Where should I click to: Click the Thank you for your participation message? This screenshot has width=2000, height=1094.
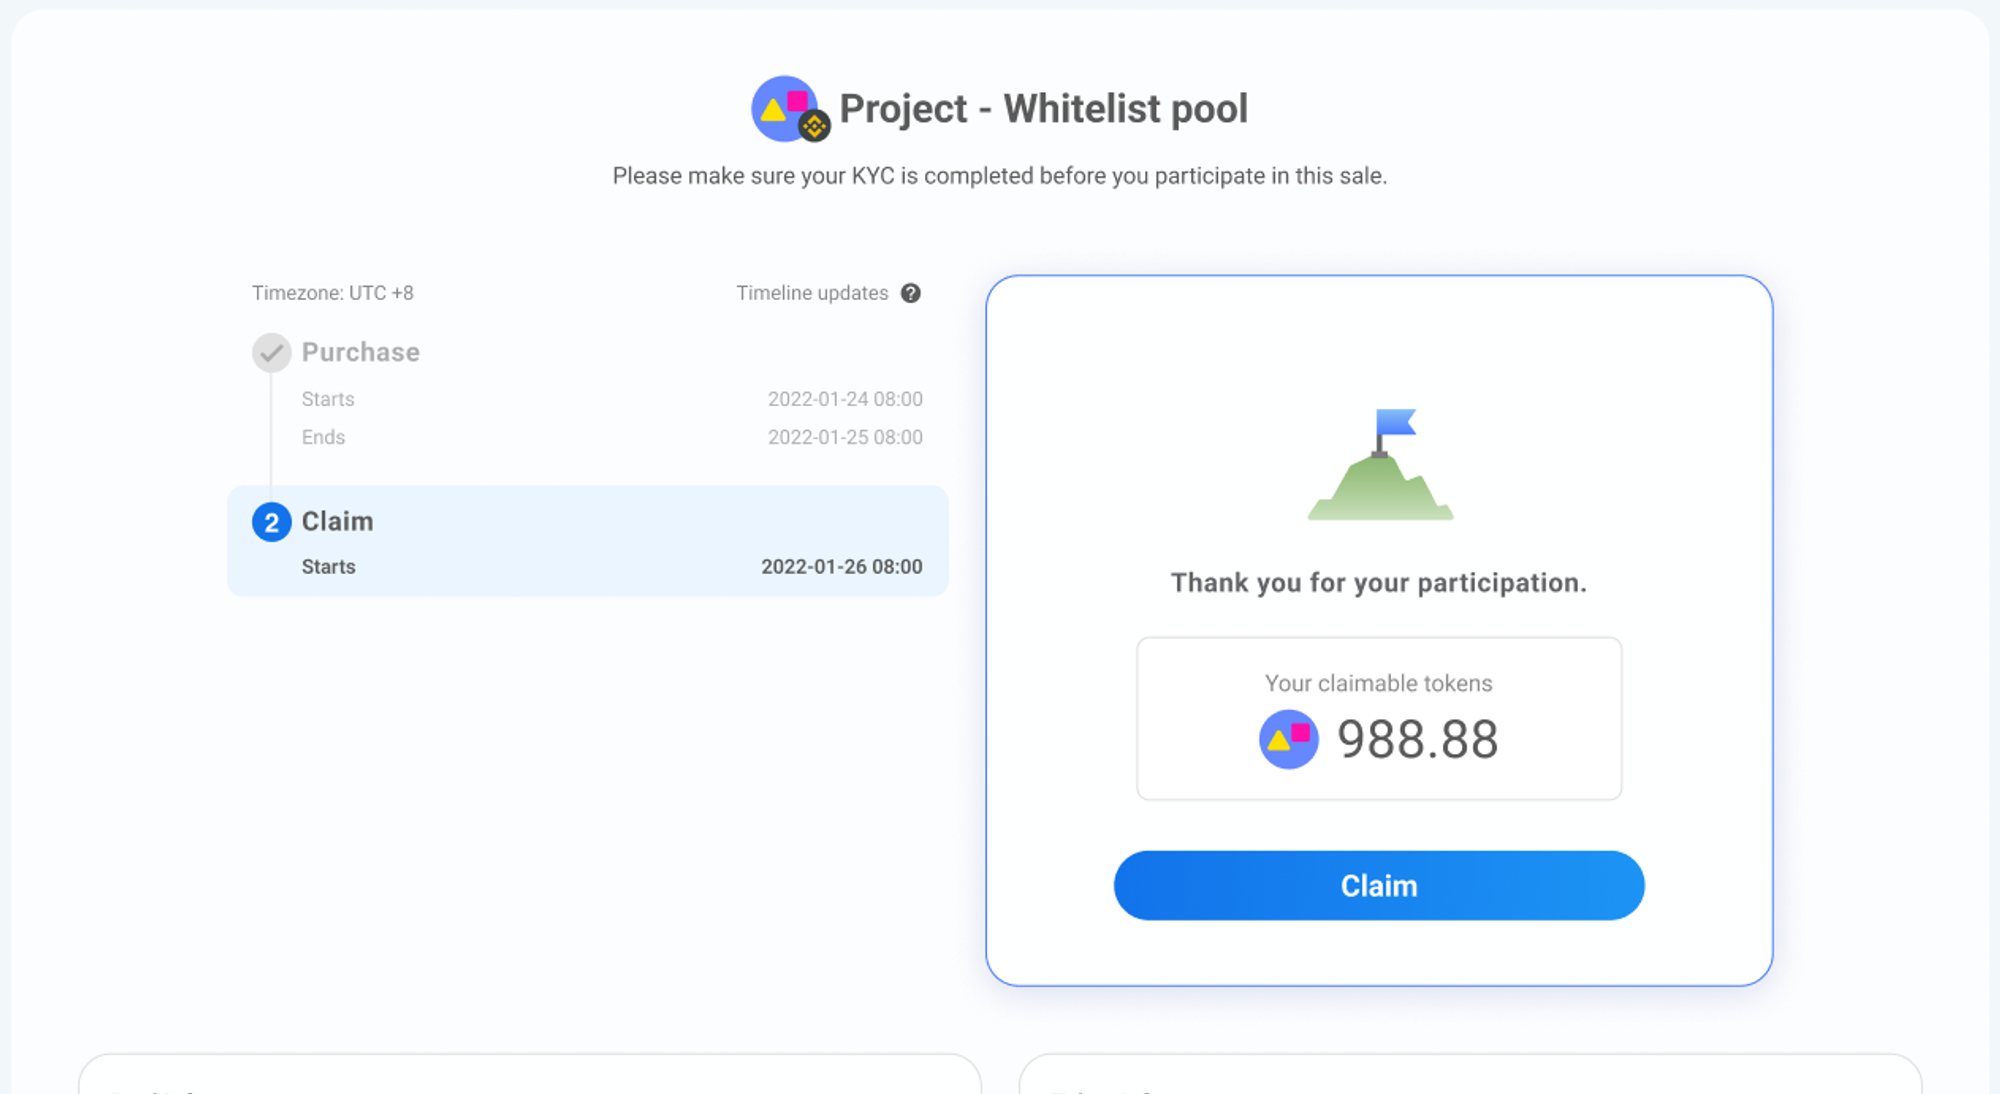point(1379,583)
